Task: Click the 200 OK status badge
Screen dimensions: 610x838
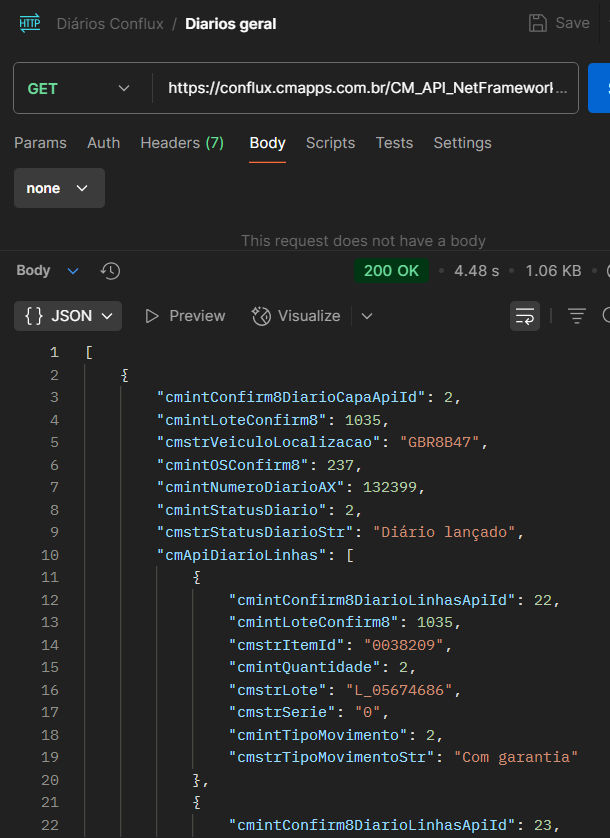Action: (391, 271)
